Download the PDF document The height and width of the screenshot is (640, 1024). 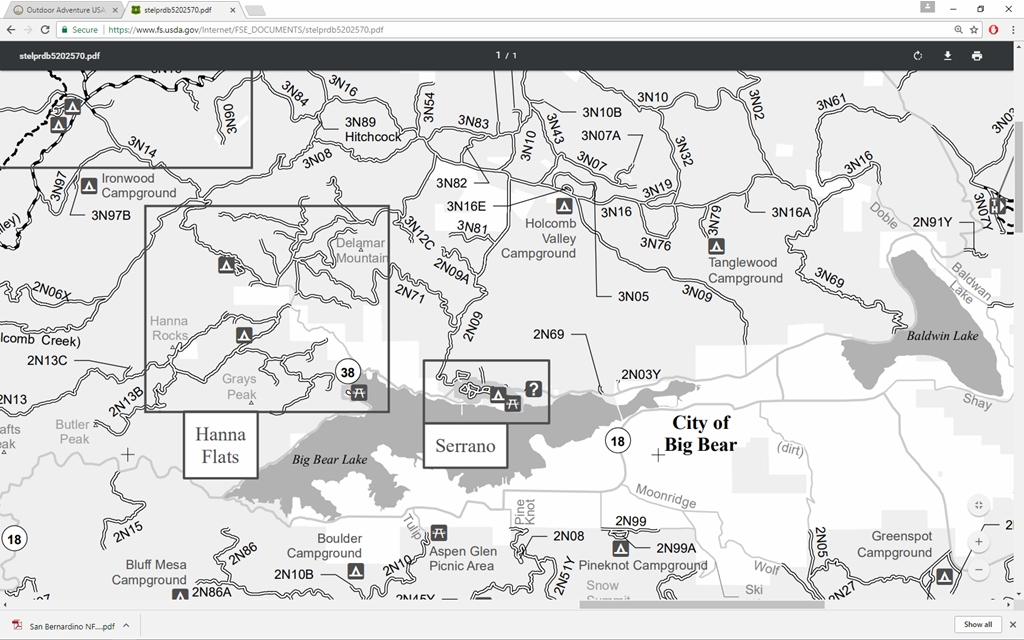pyautogui.click(x=947, y=56)
